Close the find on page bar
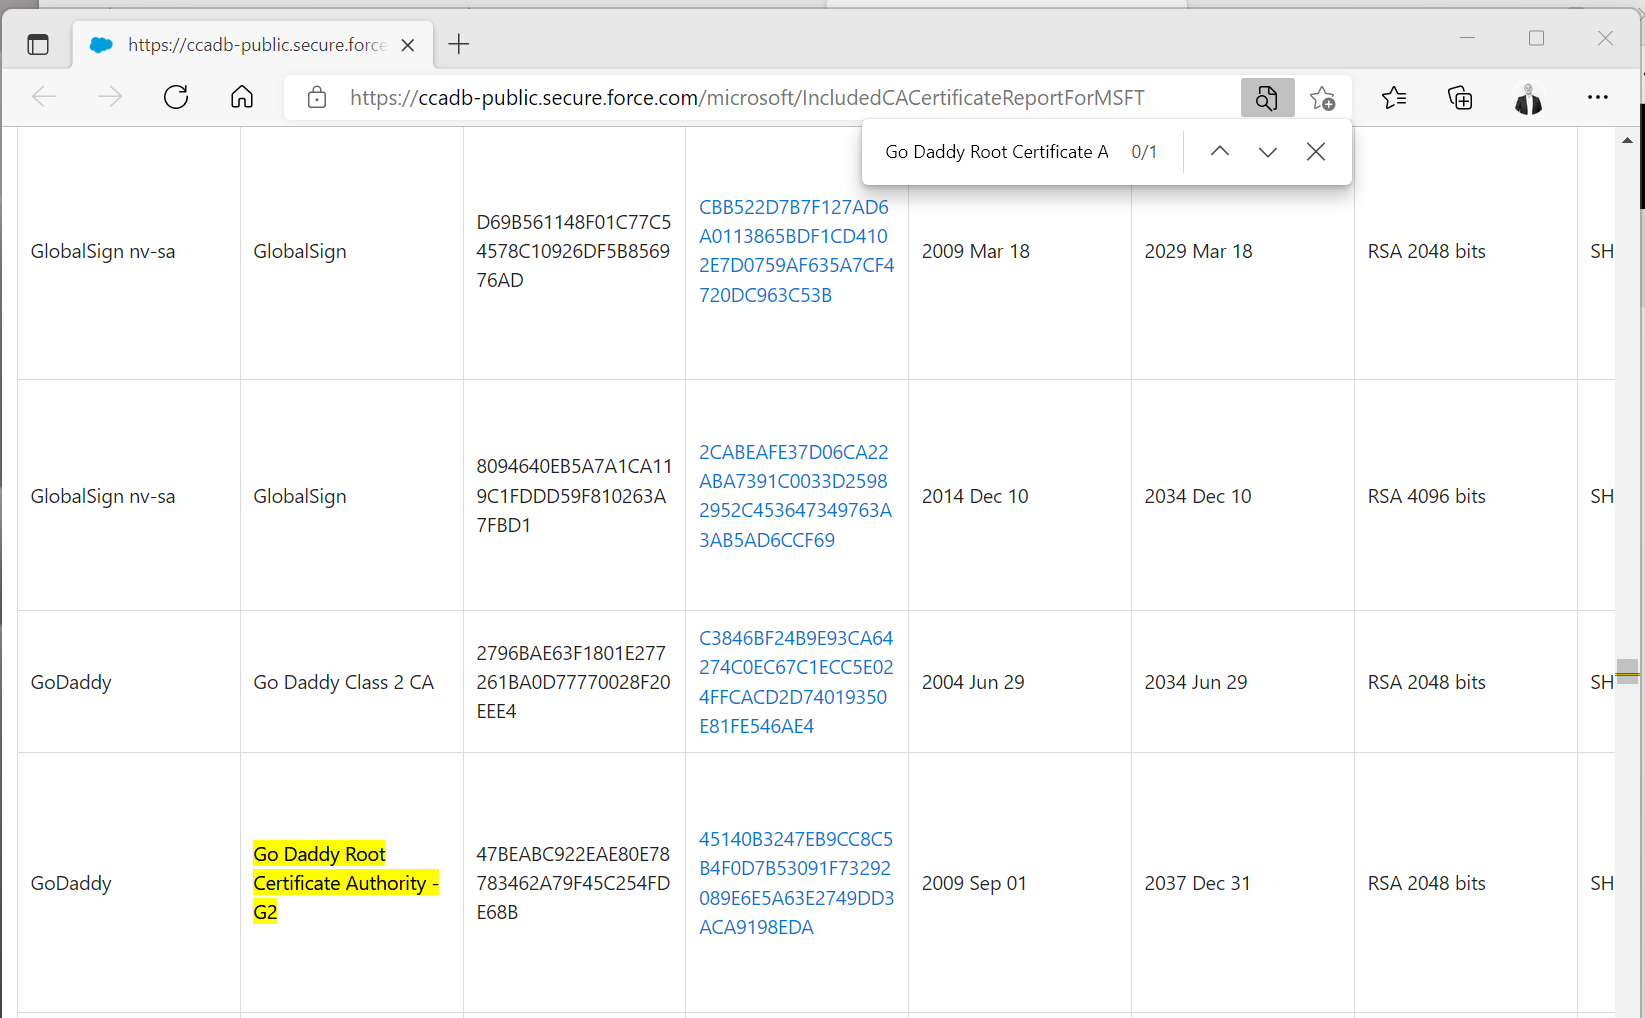1645x1018 pixels. coord(1316,152)
